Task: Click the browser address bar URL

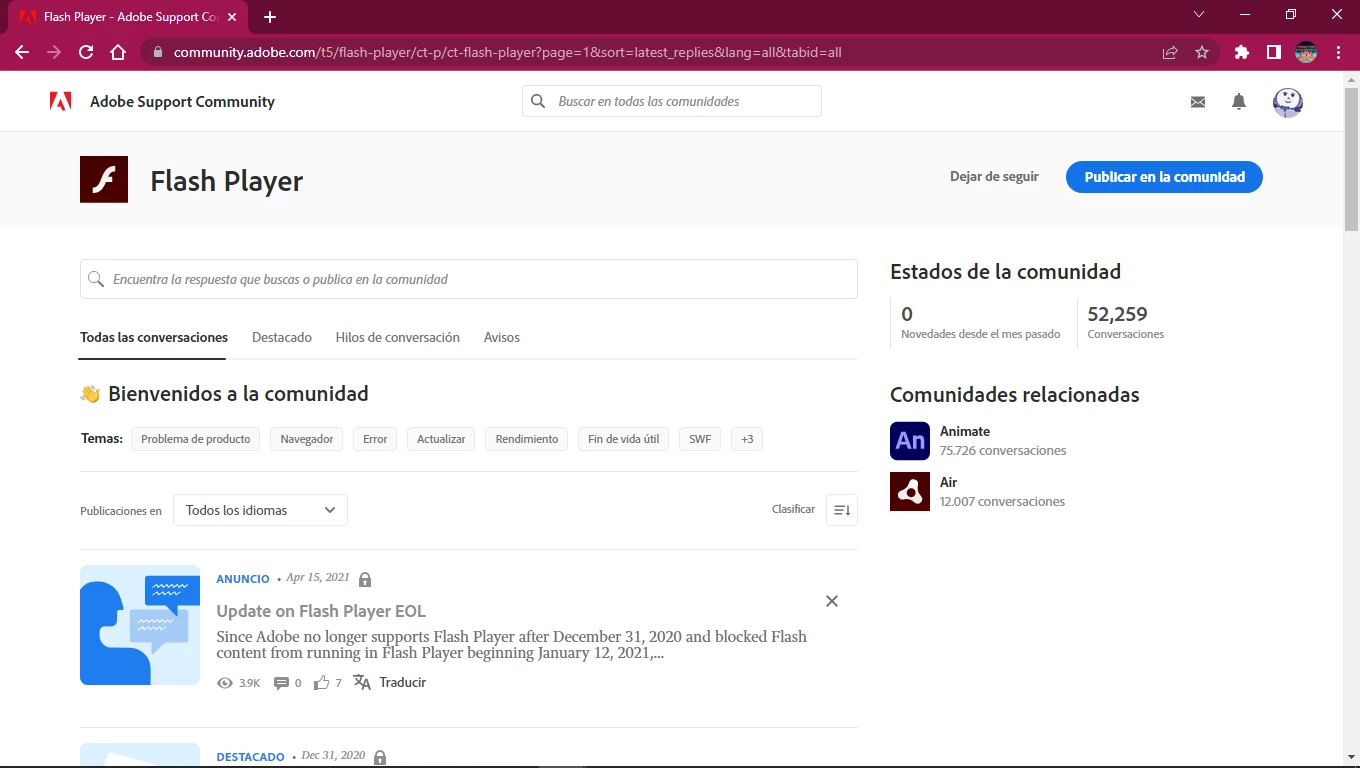Action: click(508, 52)
